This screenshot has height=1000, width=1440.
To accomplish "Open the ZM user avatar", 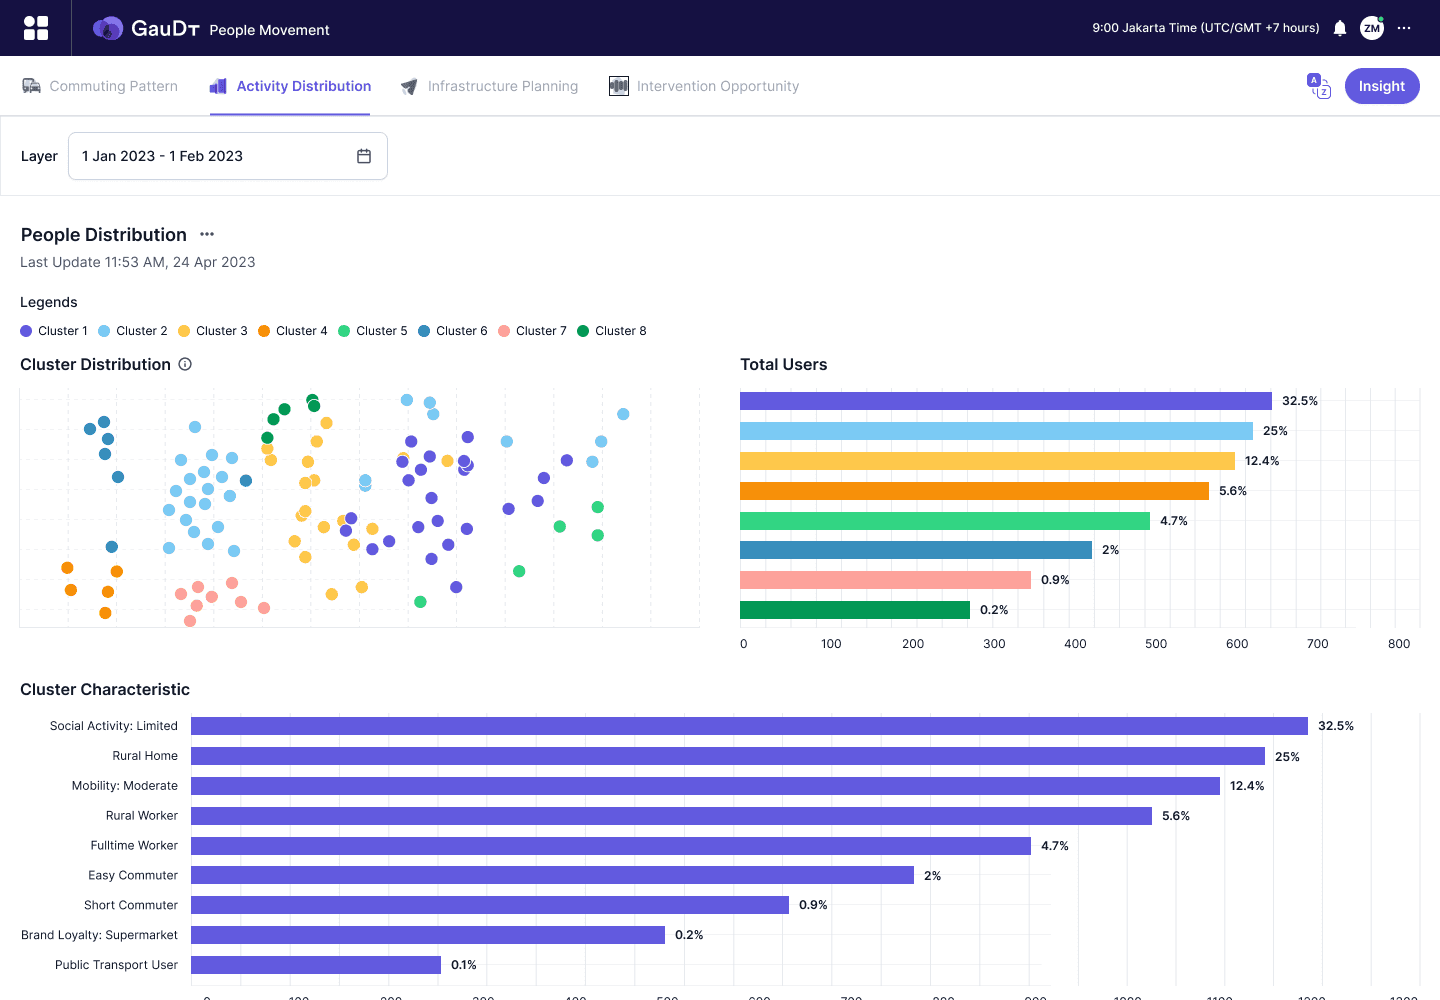I will point(1372,28).
